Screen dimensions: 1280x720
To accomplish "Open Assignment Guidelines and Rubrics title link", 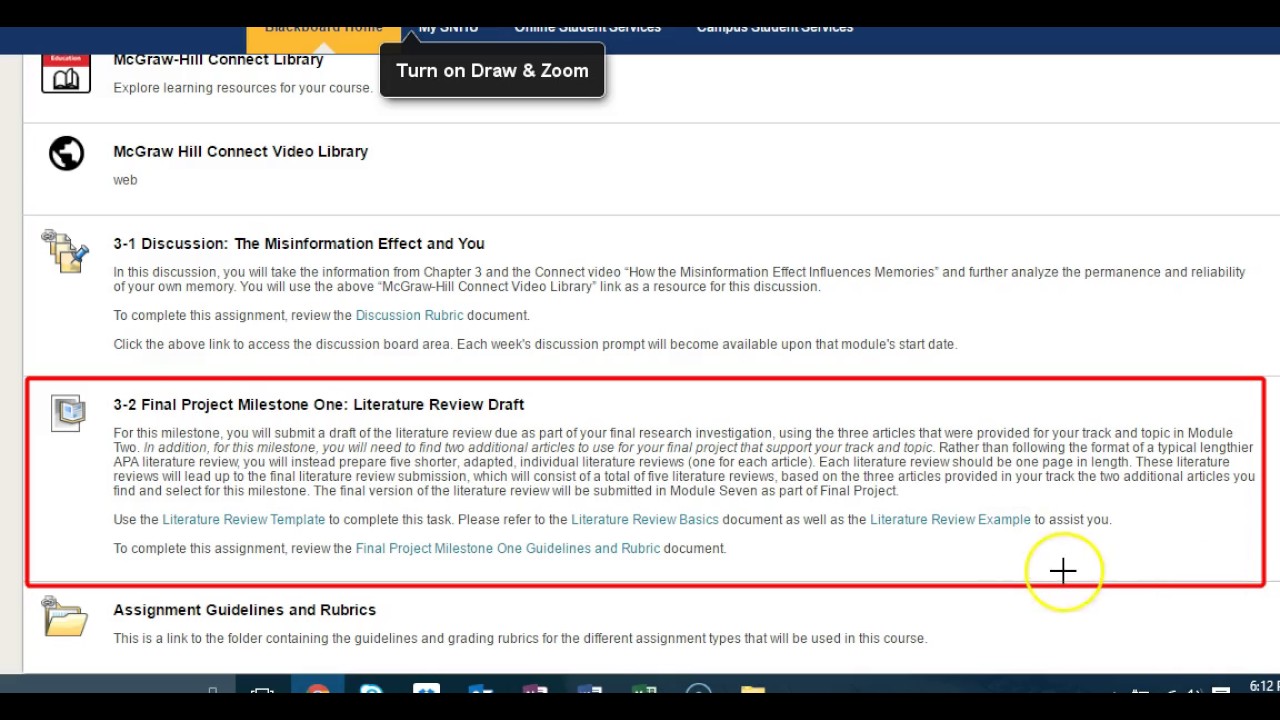I will 244,609.
